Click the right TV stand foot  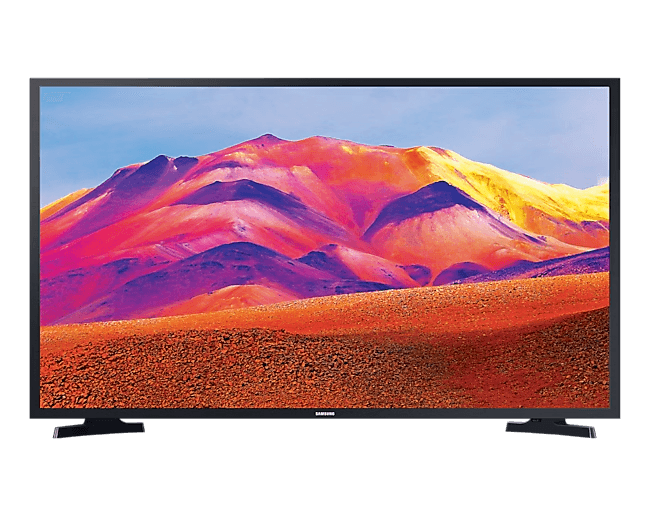[x=551, y=428]
